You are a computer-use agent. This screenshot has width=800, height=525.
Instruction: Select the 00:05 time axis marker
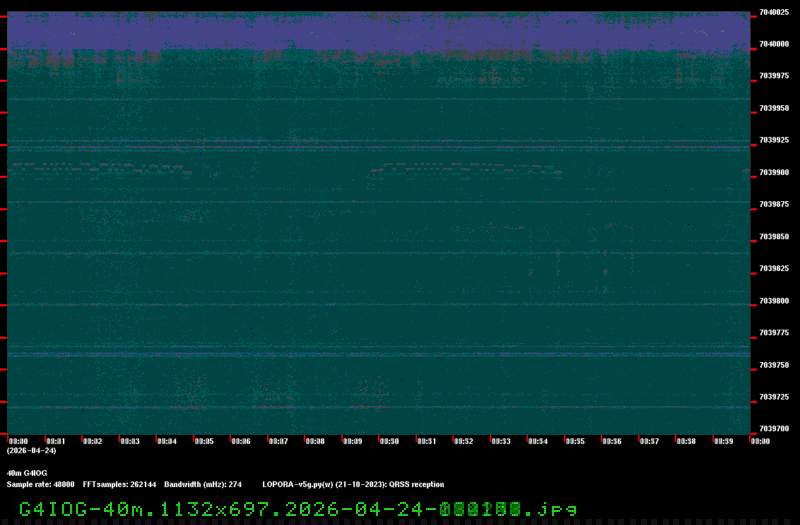tap(204, 440)
